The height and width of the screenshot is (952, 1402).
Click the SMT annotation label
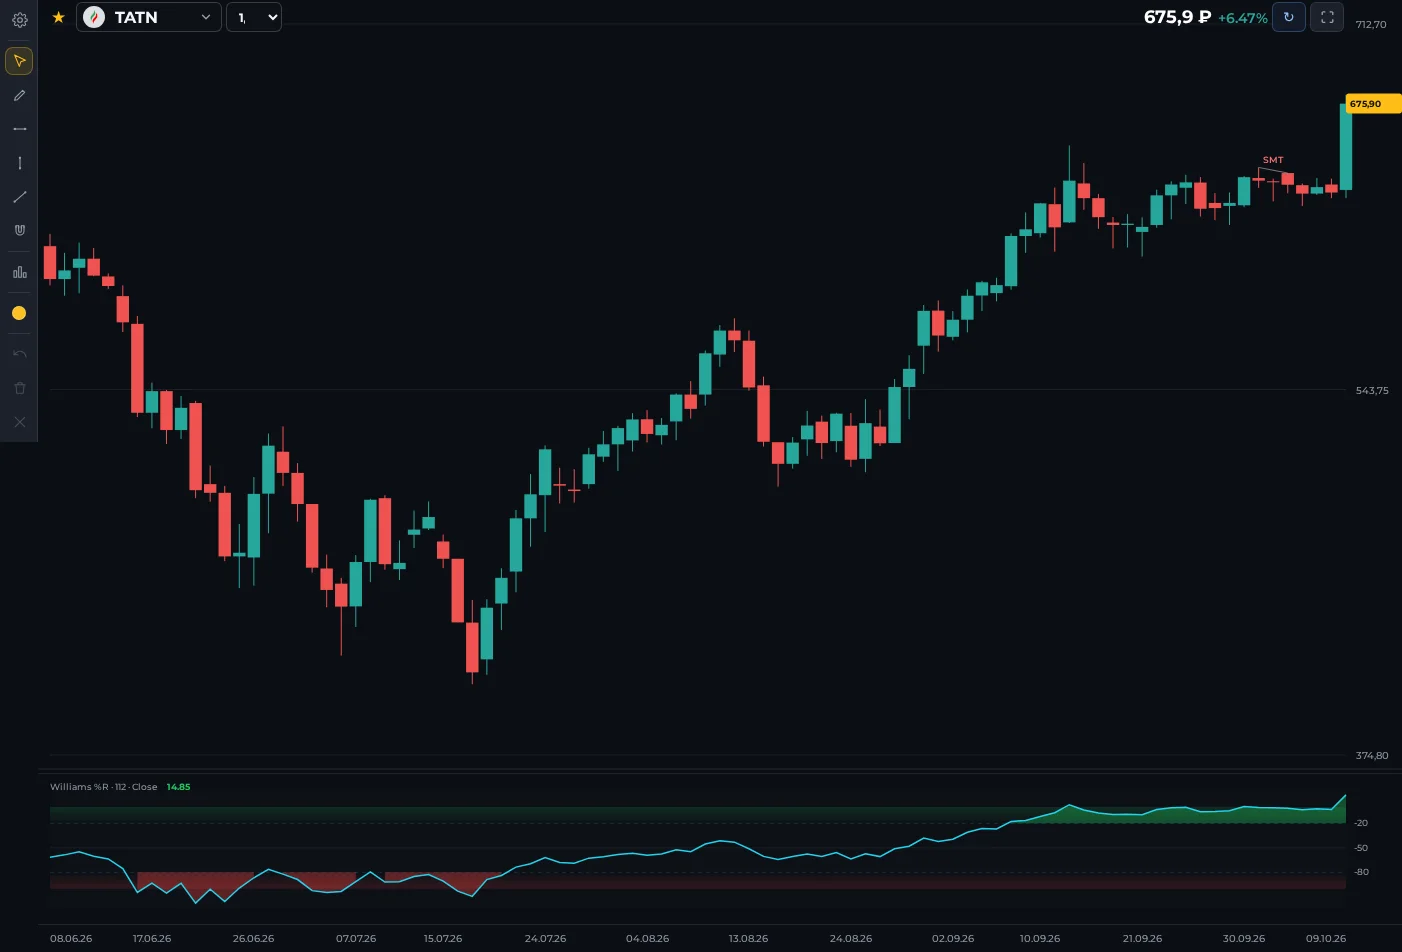[x=1273, y=160]
